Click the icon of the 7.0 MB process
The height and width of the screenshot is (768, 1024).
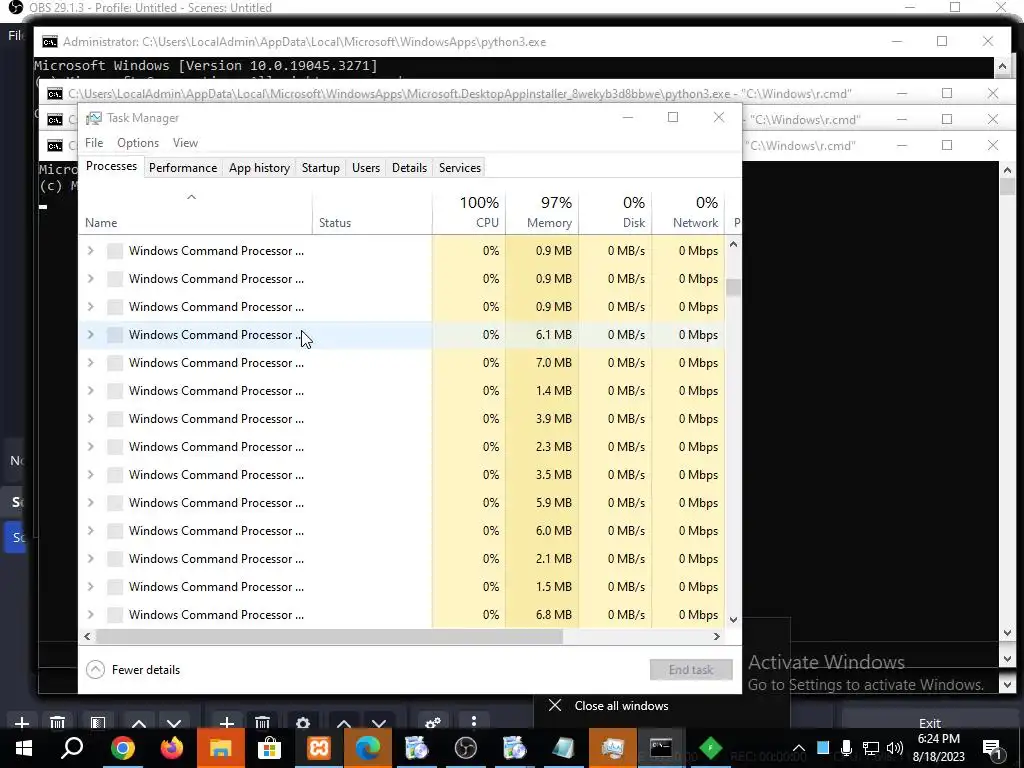(115, 362)
